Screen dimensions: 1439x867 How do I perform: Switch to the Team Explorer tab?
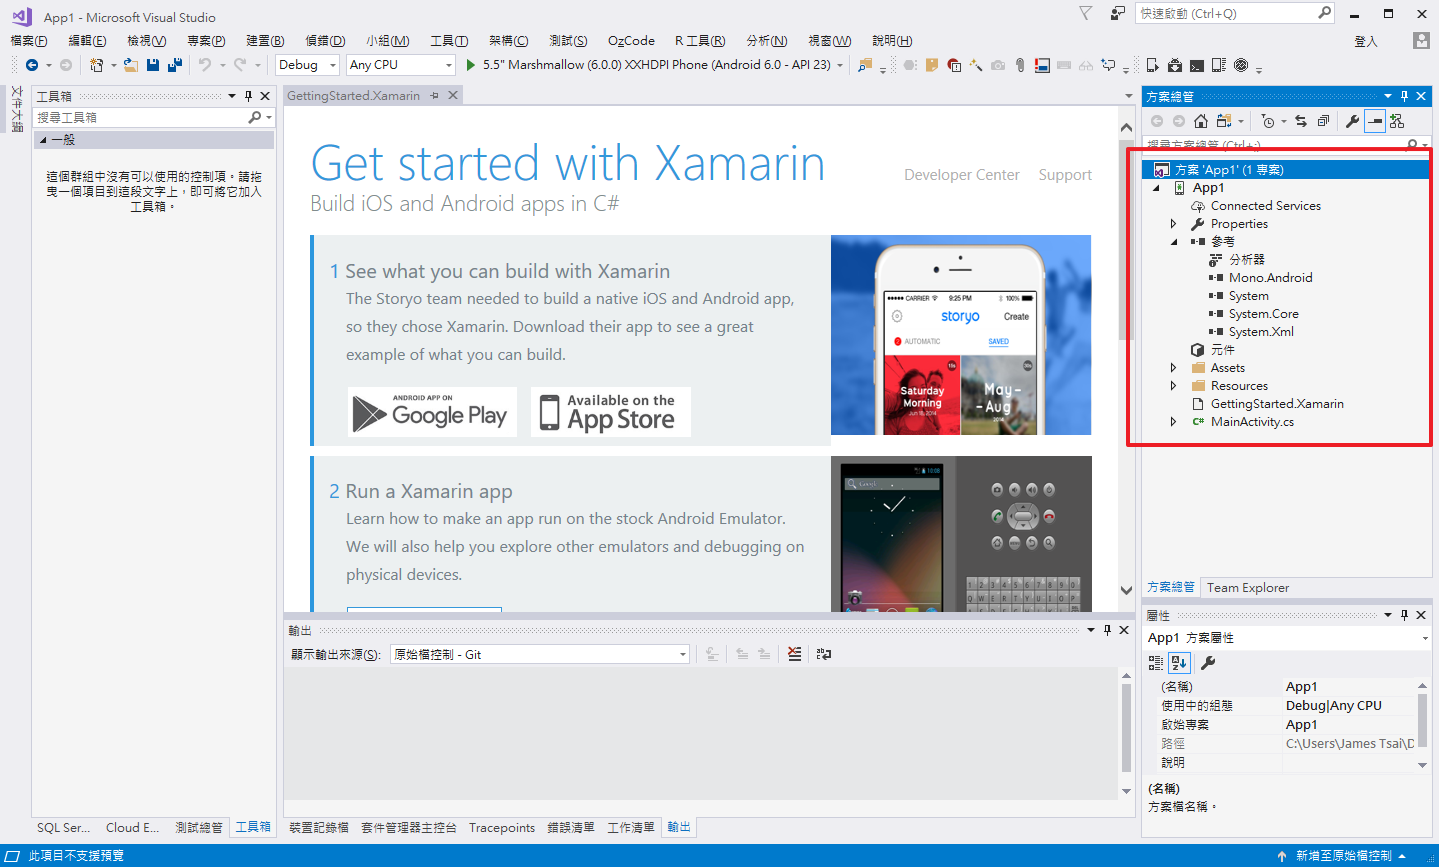click(1248, 588)
